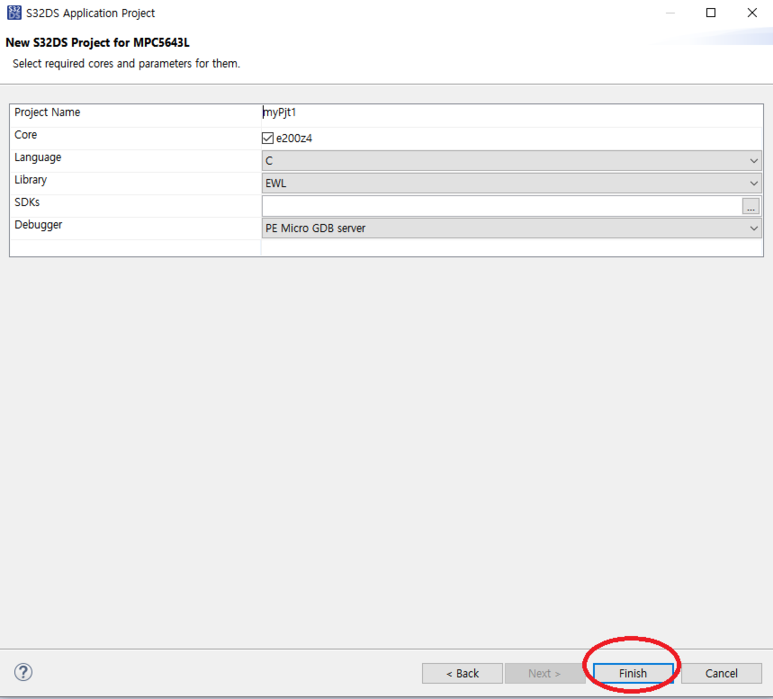773x699 pixels.
Task: Open the Library dropdown showing EWL
Action: (511, 183)
